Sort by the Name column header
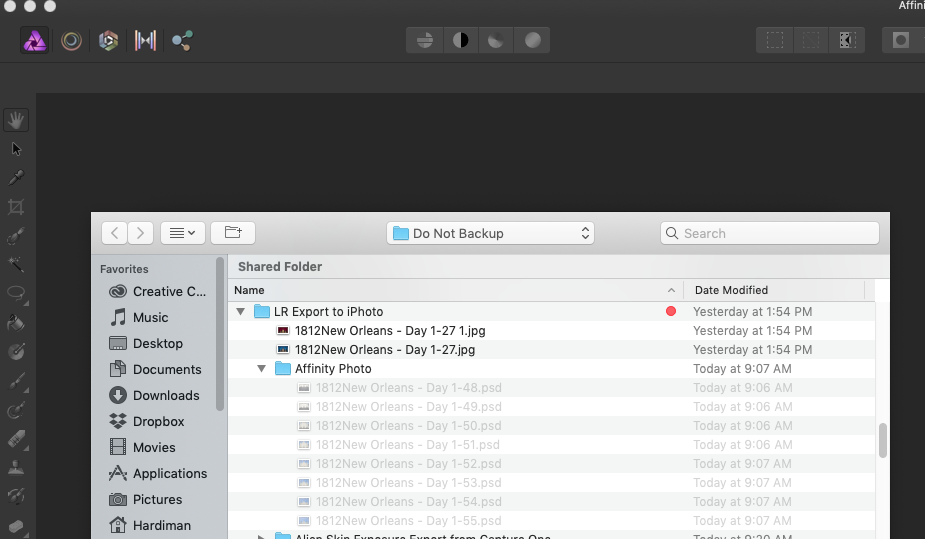Viewport: 925px width, 539px height. 455,290
